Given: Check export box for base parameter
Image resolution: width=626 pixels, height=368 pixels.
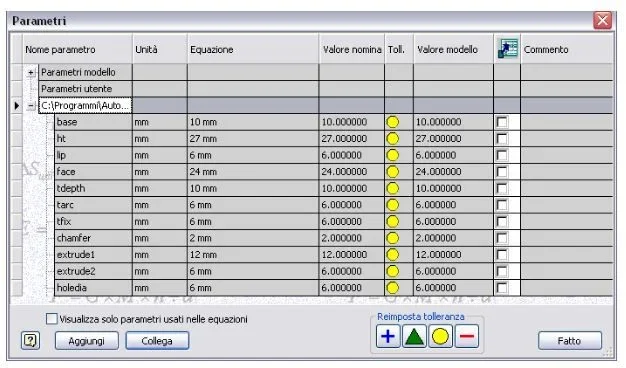Looking at the screenshot, I should click(502, 122).
